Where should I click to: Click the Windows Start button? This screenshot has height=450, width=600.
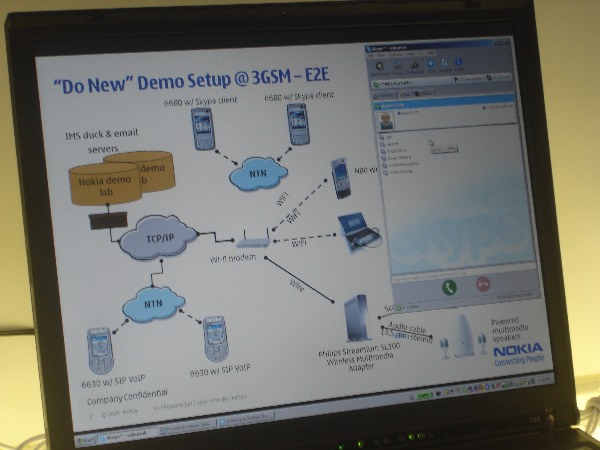coord(85,440)
